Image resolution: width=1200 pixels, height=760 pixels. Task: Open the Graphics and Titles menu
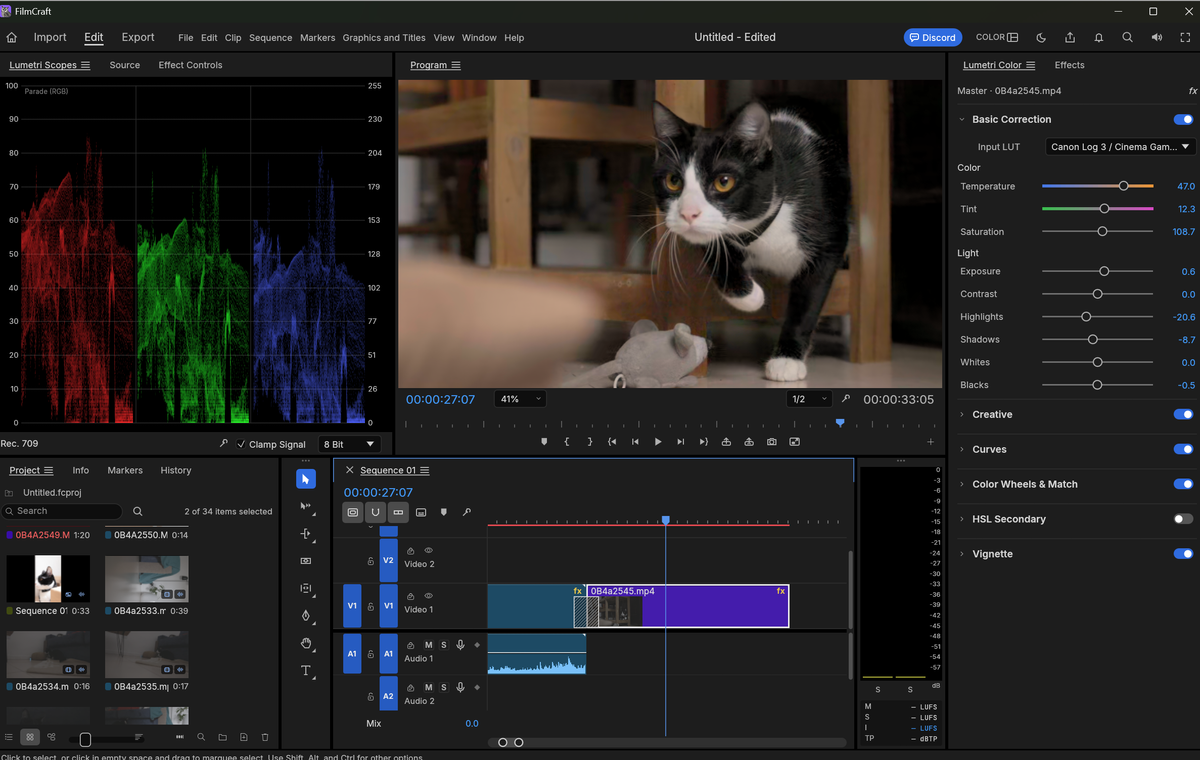(384, 38)
